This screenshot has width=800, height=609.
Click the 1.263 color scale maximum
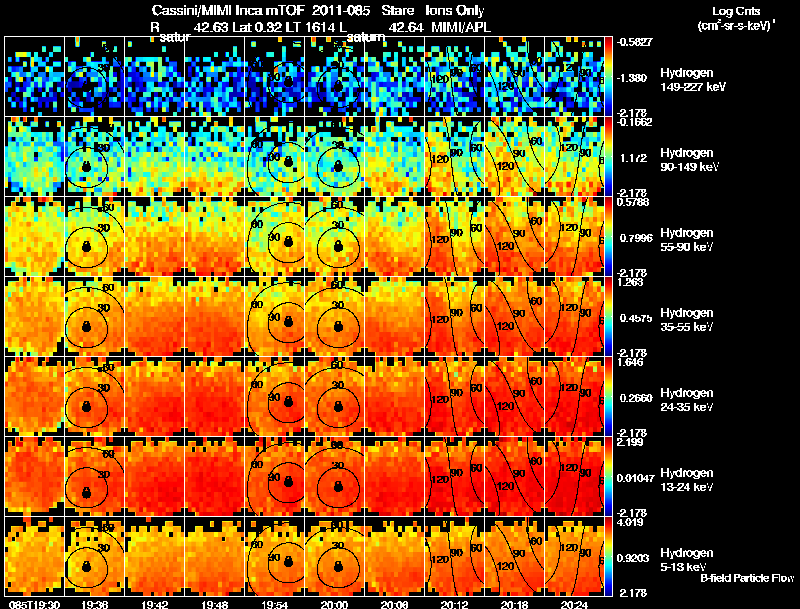631,282
